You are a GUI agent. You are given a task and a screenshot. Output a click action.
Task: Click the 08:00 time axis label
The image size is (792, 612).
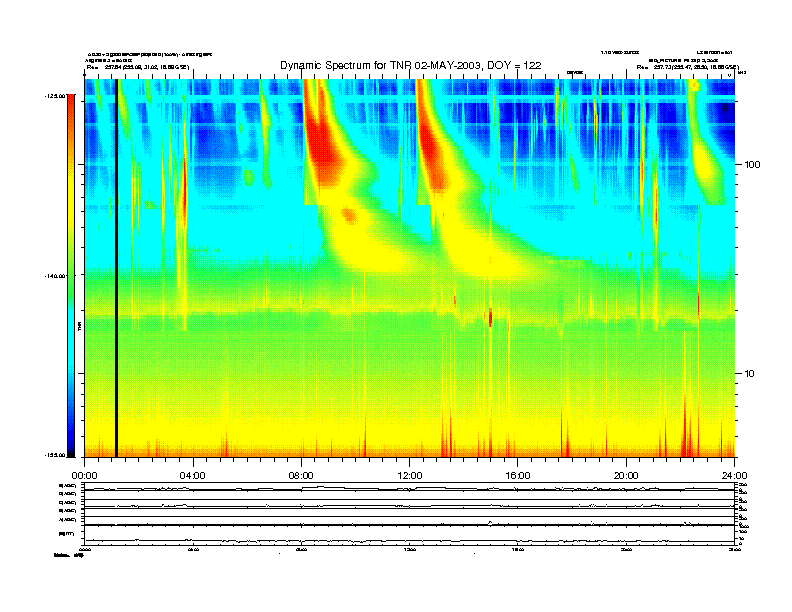(x=301, y=476)
